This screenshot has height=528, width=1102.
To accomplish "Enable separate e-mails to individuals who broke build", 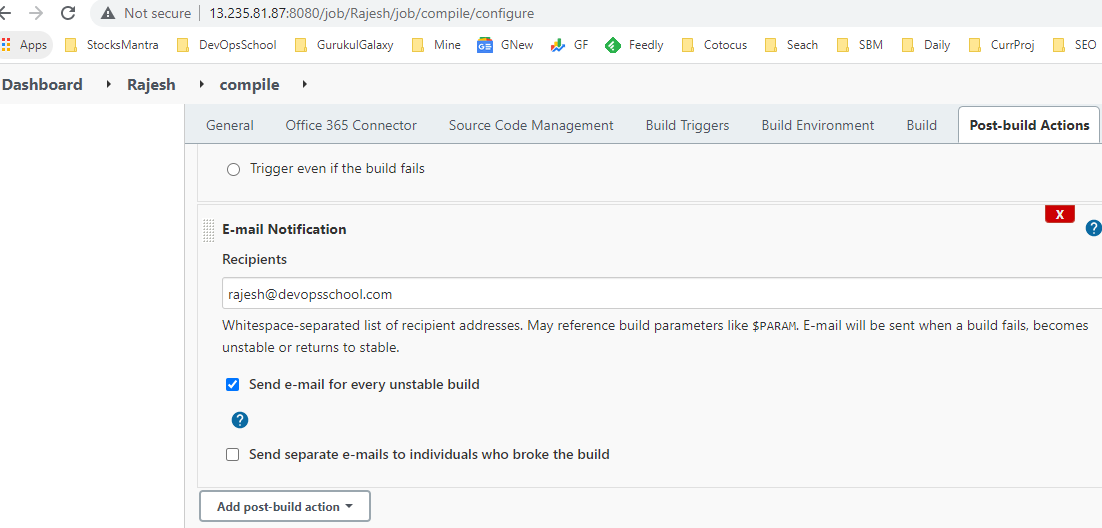I will click(x=233, y=455).
